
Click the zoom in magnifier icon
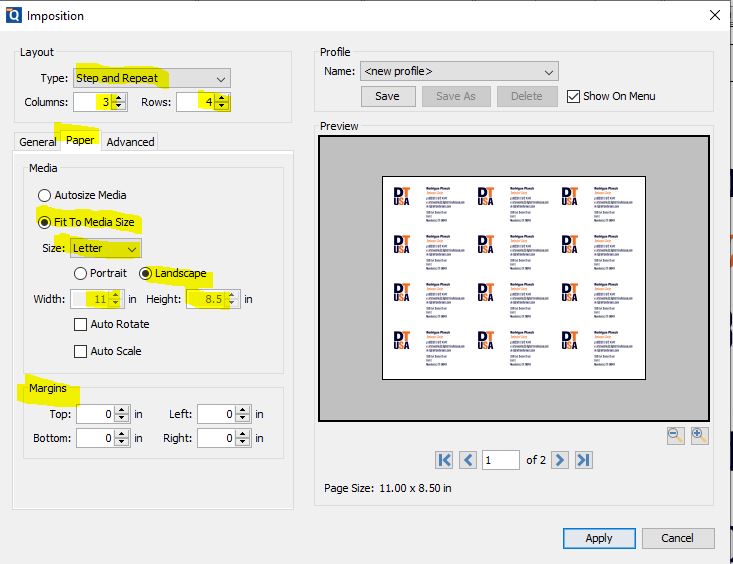tap(699, 436)
